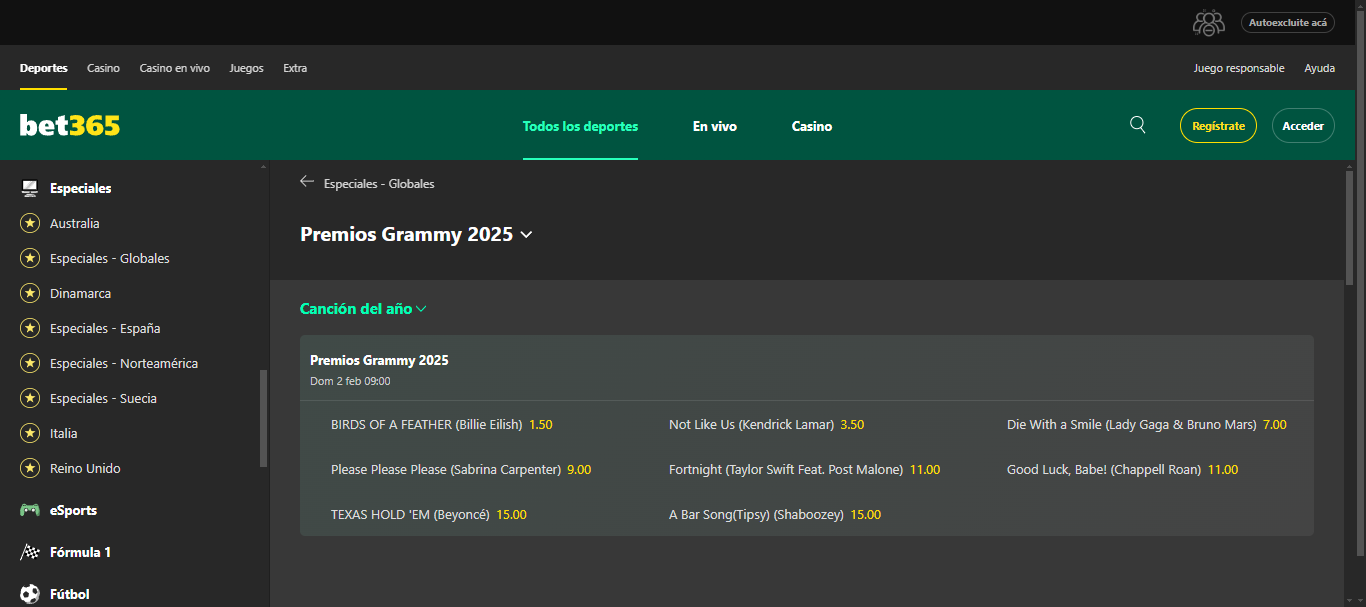Screen dimensions: 1366x607
Task: Click the Acceder login button
Action: tap(1303, 126)
